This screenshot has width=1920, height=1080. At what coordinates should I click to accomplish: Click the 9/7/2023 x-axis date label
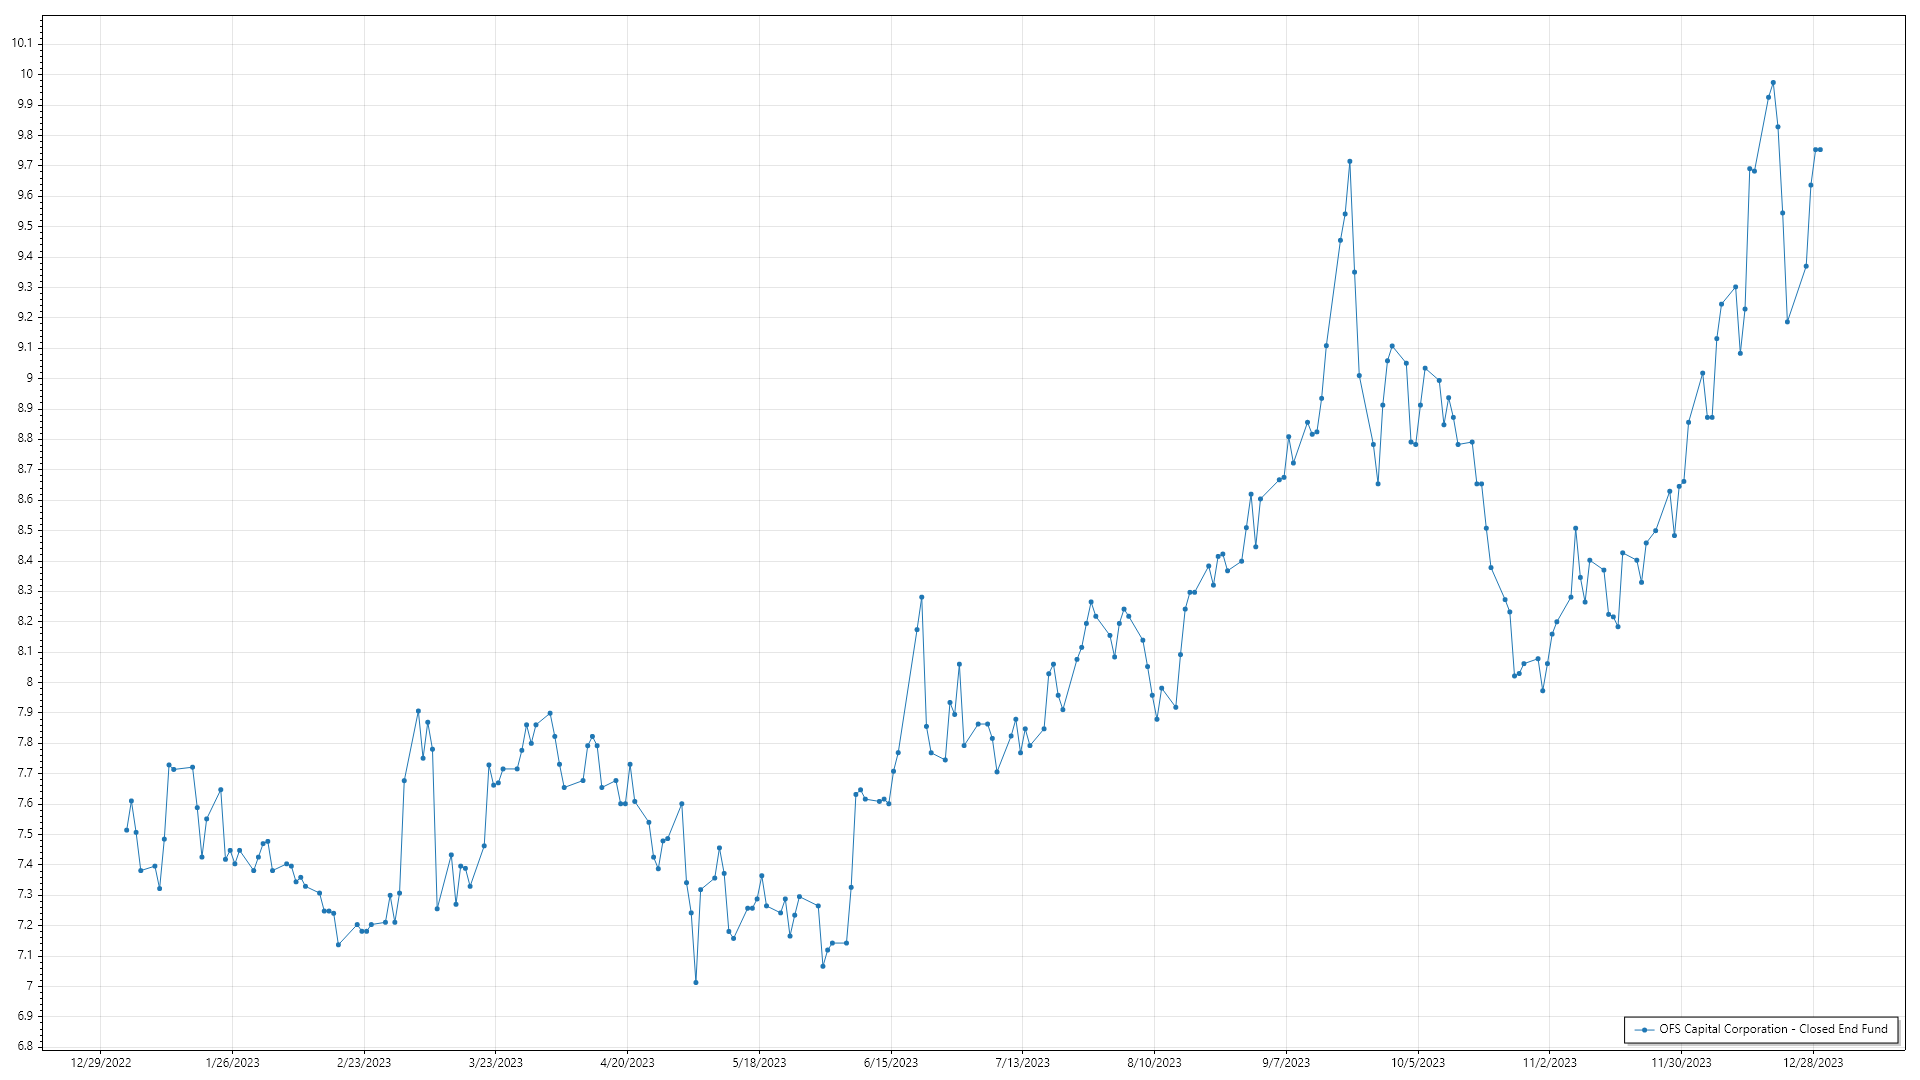pyautogui.click(x=1286, y=1063)
